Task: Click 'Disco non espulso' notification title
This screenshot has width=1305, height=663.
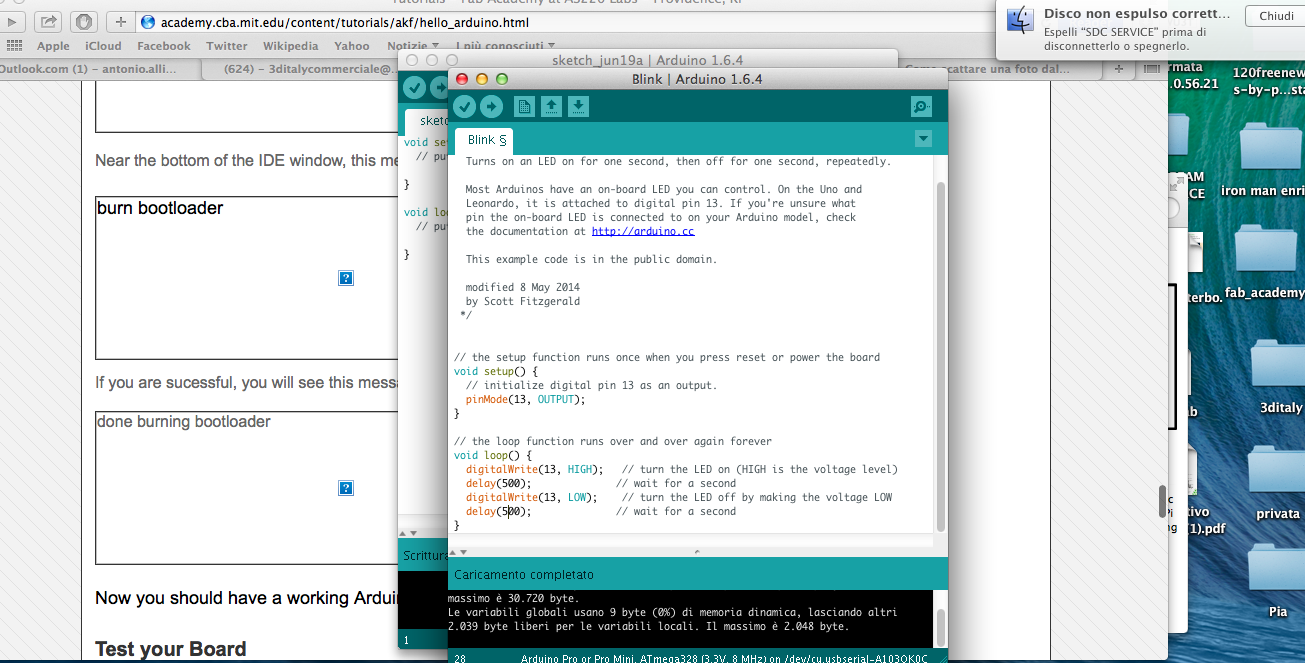Action: click(1137, 14)
